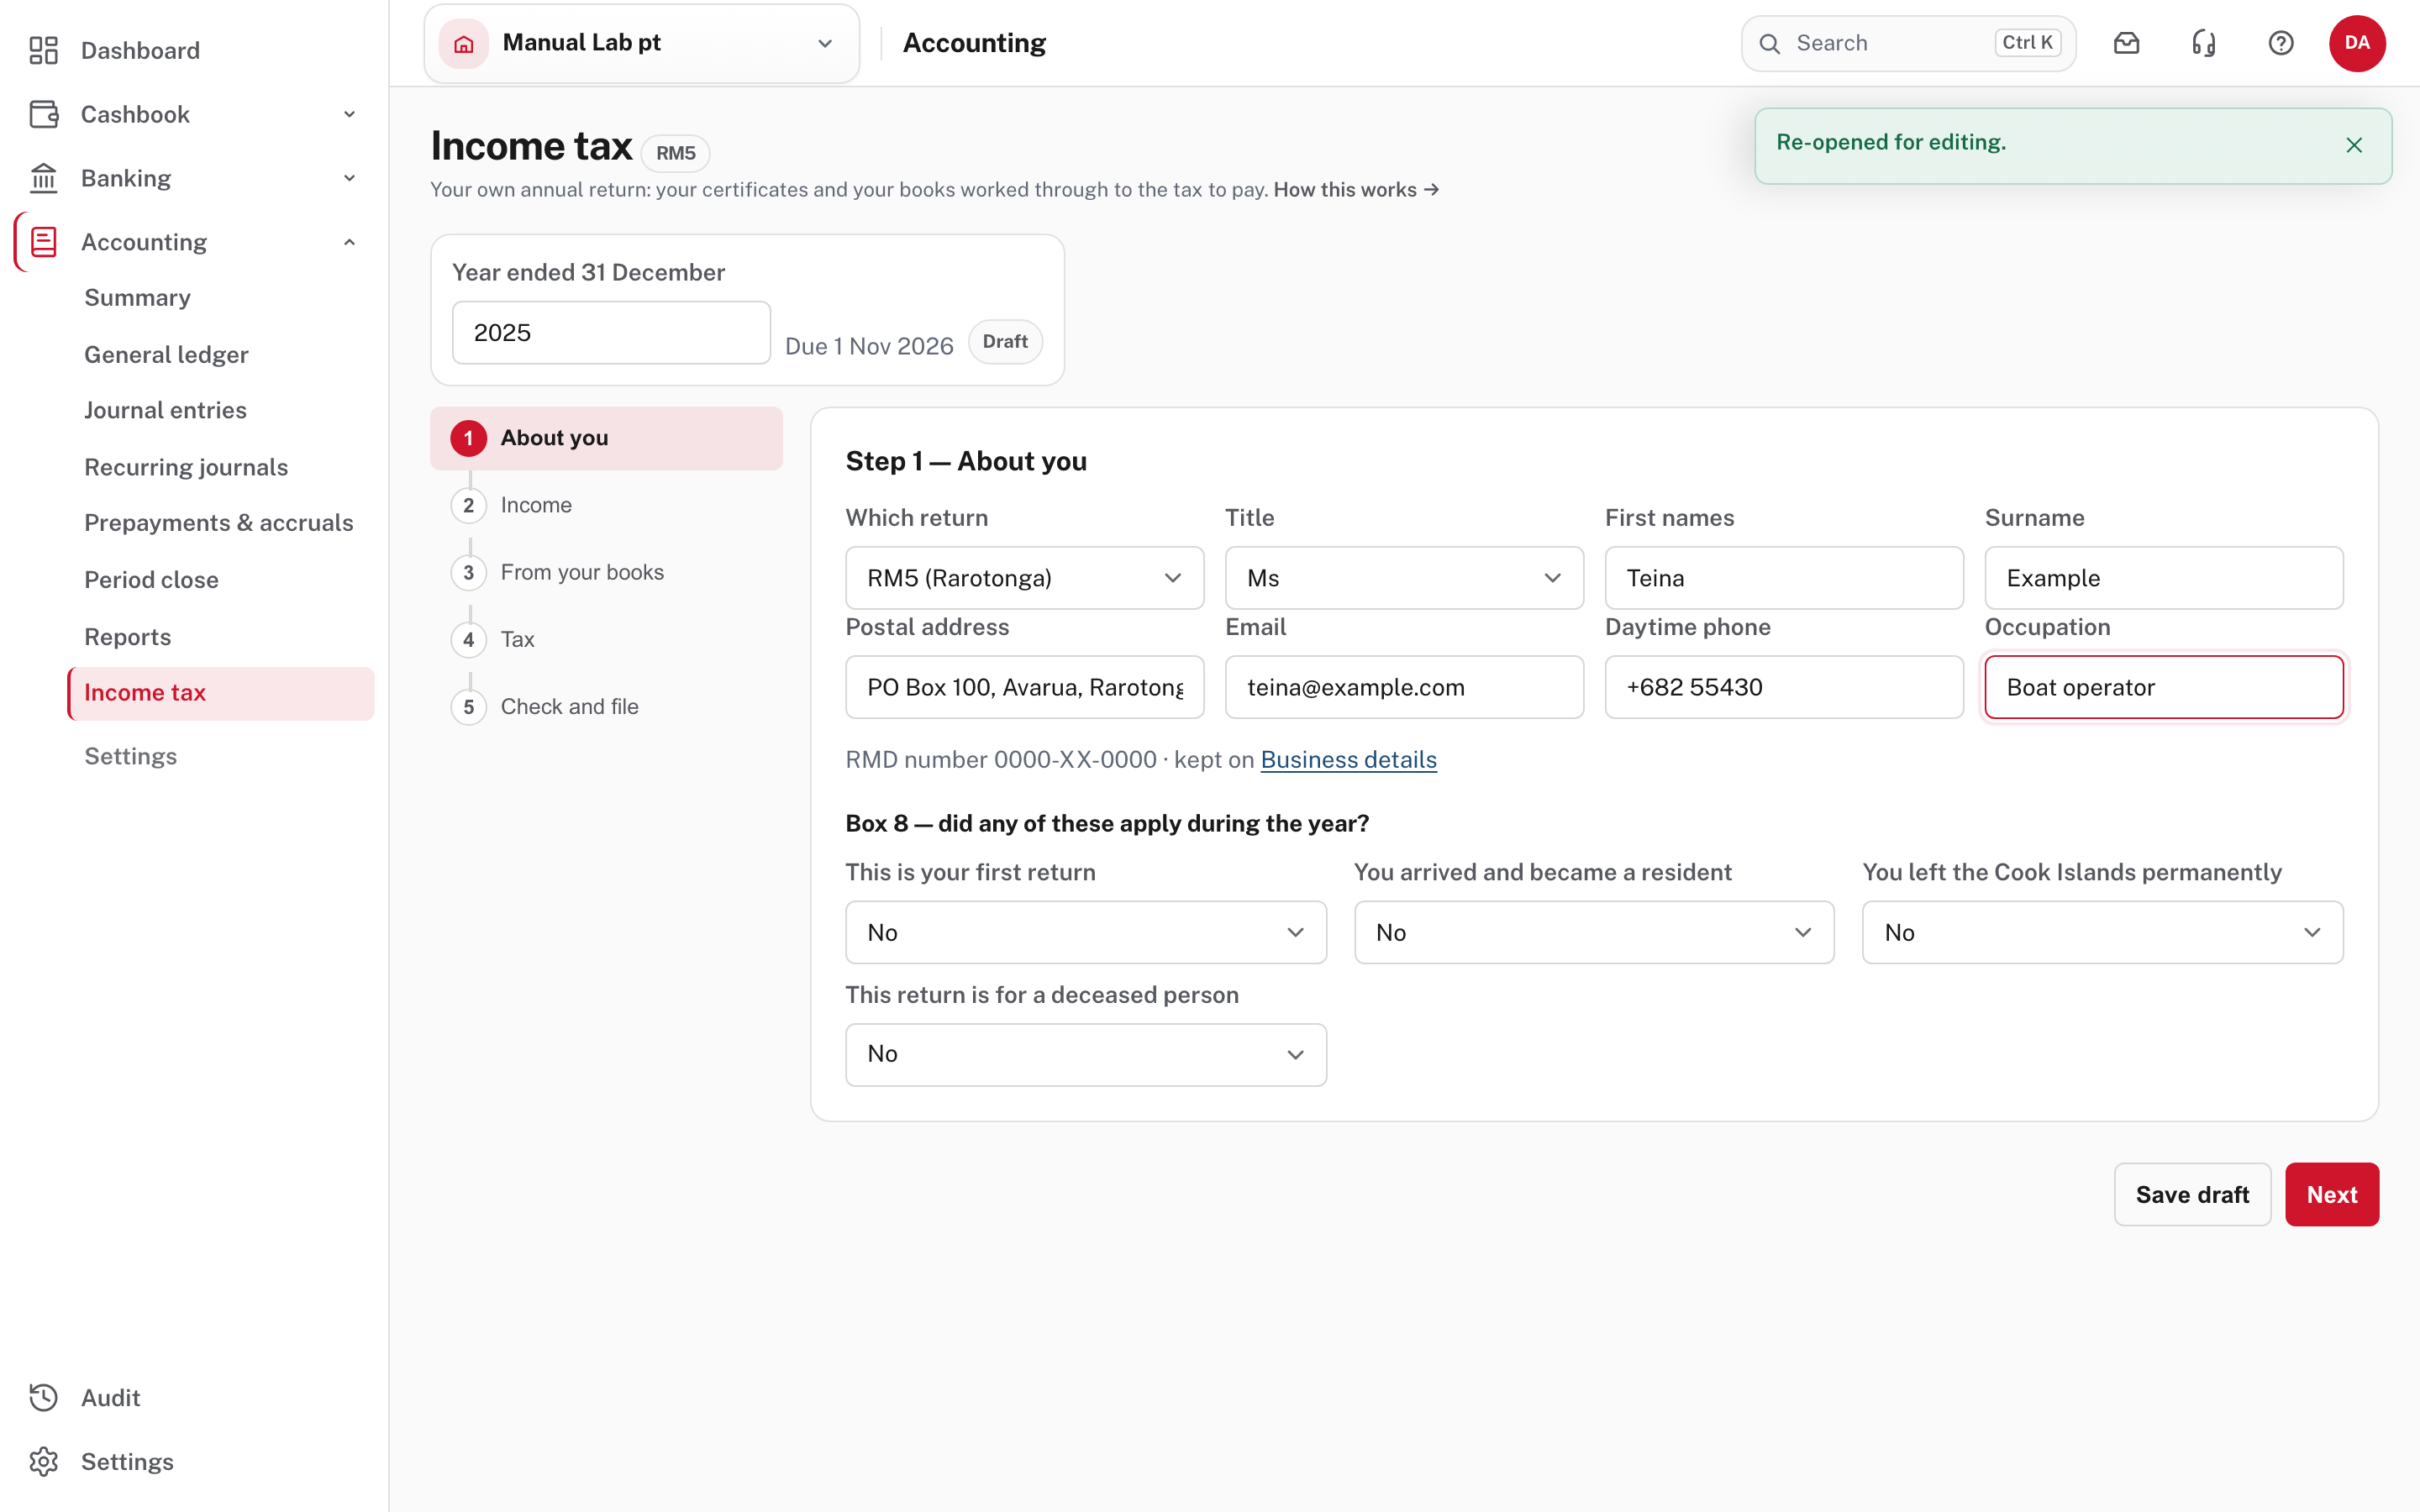The height and width of the screenshot is (1512, 2420).
Task: Click the support headset icon
Action: 2203,43
